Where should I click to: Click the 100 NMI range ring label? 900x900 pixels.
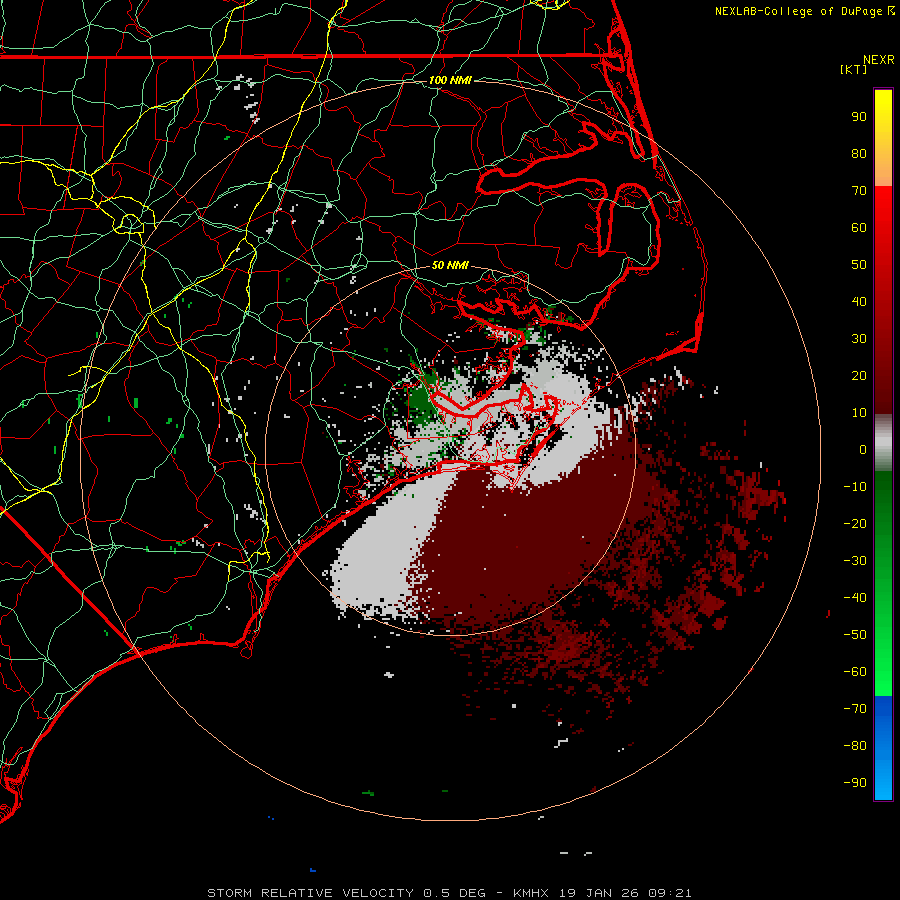point(450,80)
